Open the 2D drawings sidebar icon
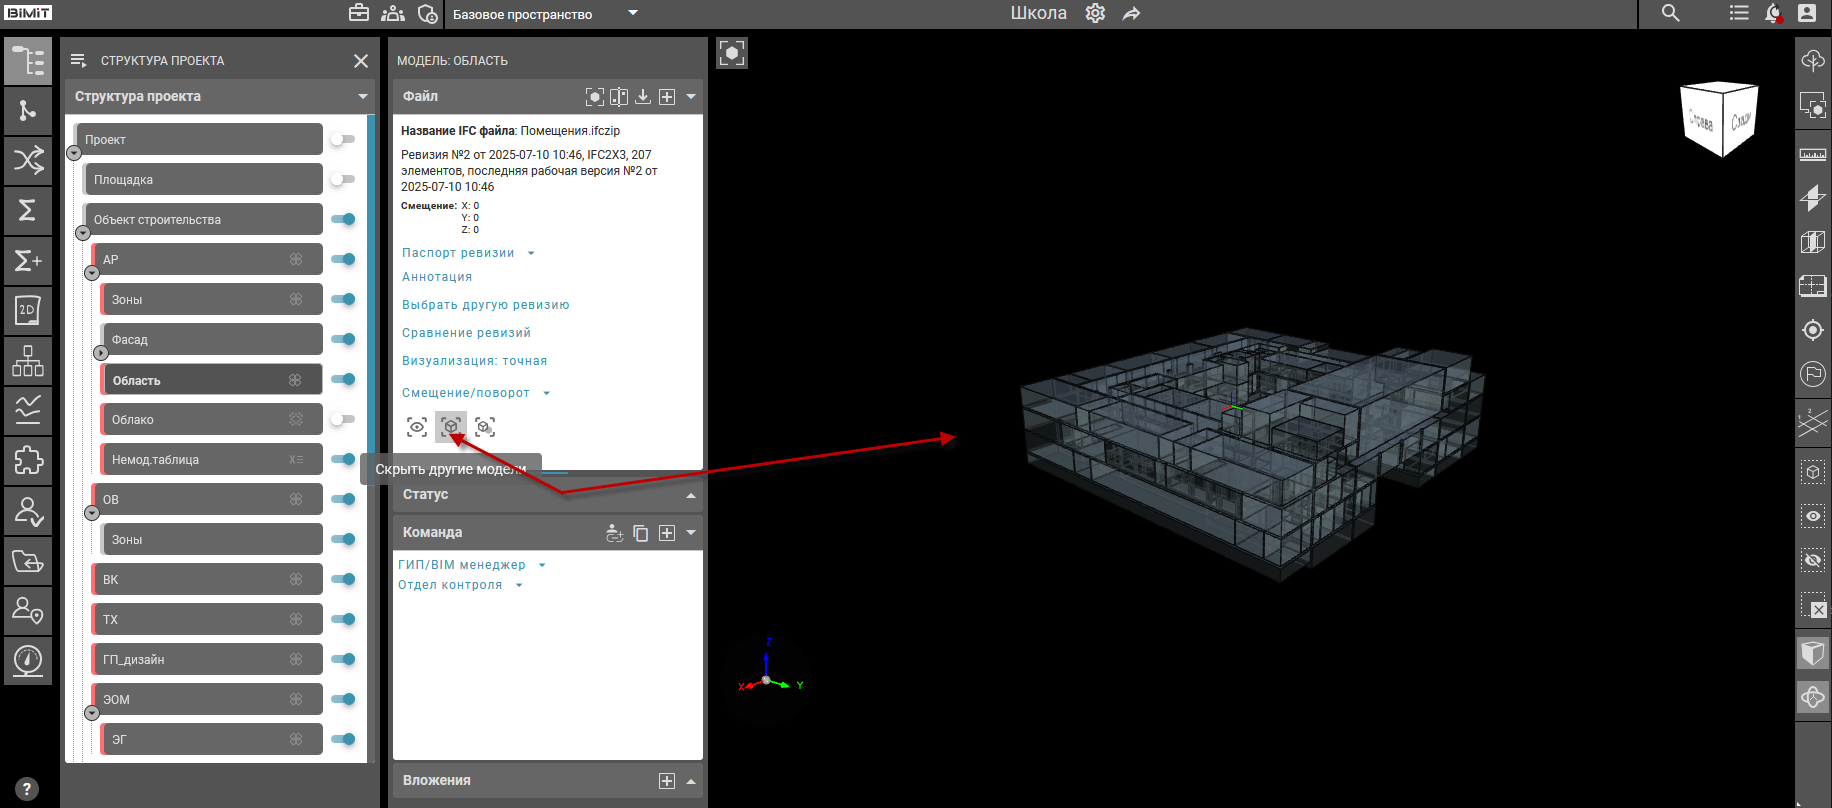This screenshot has width=1832, height=808. coord(28,310)
